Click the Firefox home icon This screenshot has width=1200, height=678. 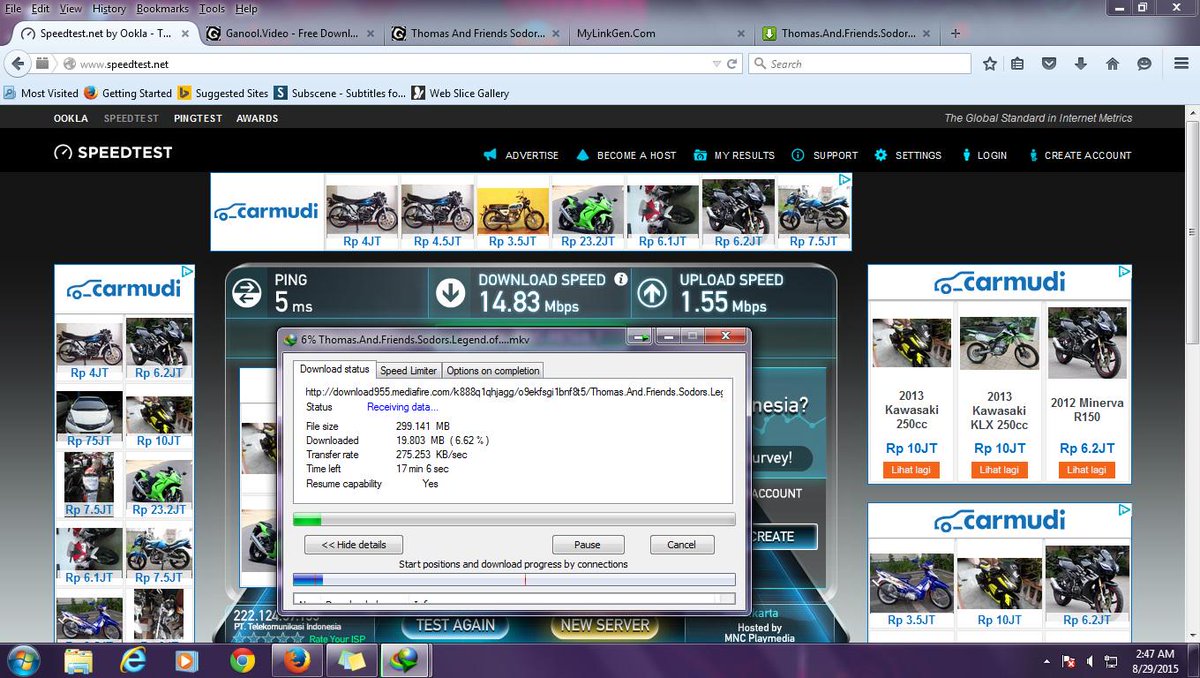pos(1112,64)
